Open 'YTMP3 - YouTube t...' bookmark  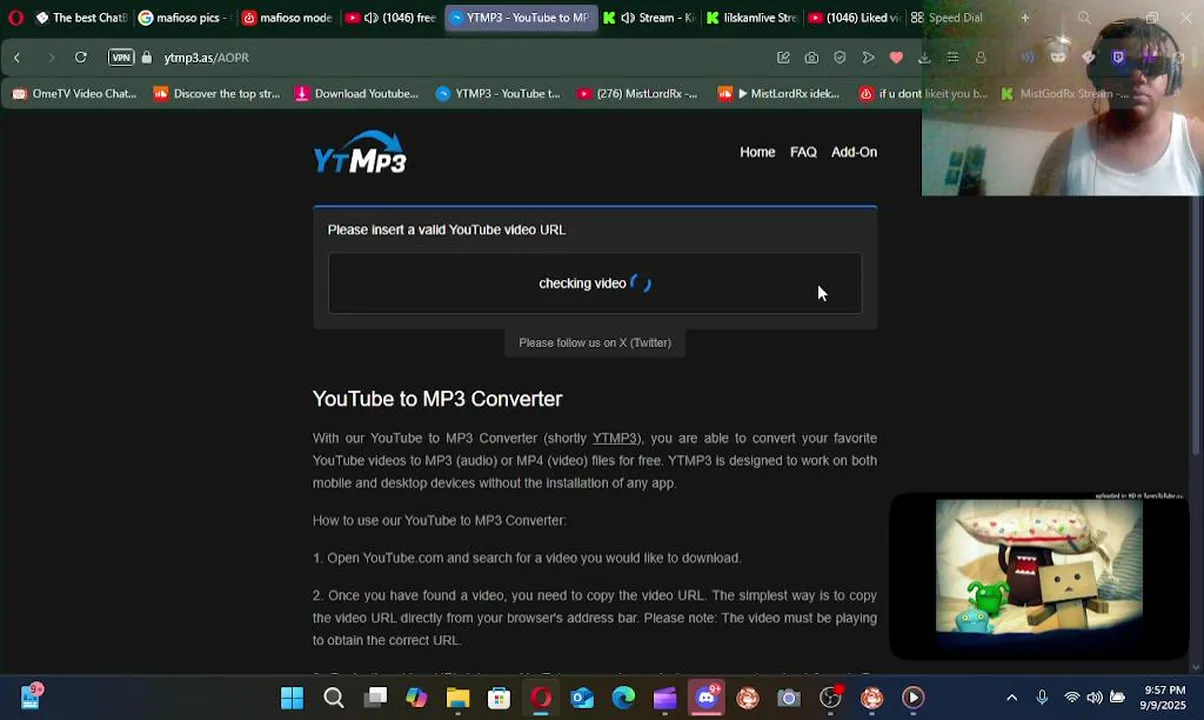pyautogui.click(x=498, y=94)
